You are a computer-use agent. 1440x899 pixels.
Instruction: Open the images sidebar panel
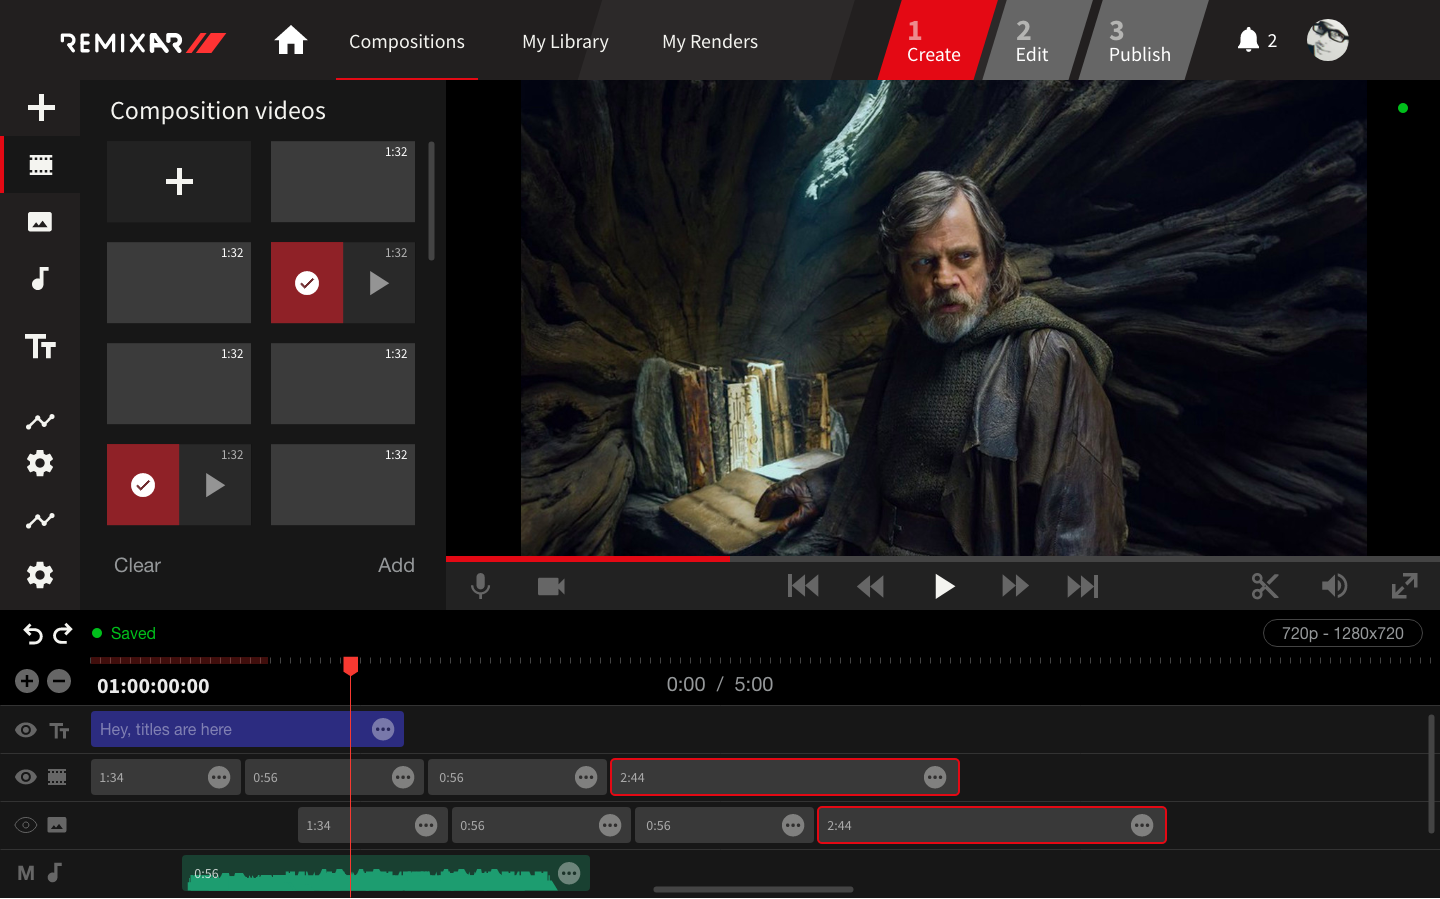point(40,222)
